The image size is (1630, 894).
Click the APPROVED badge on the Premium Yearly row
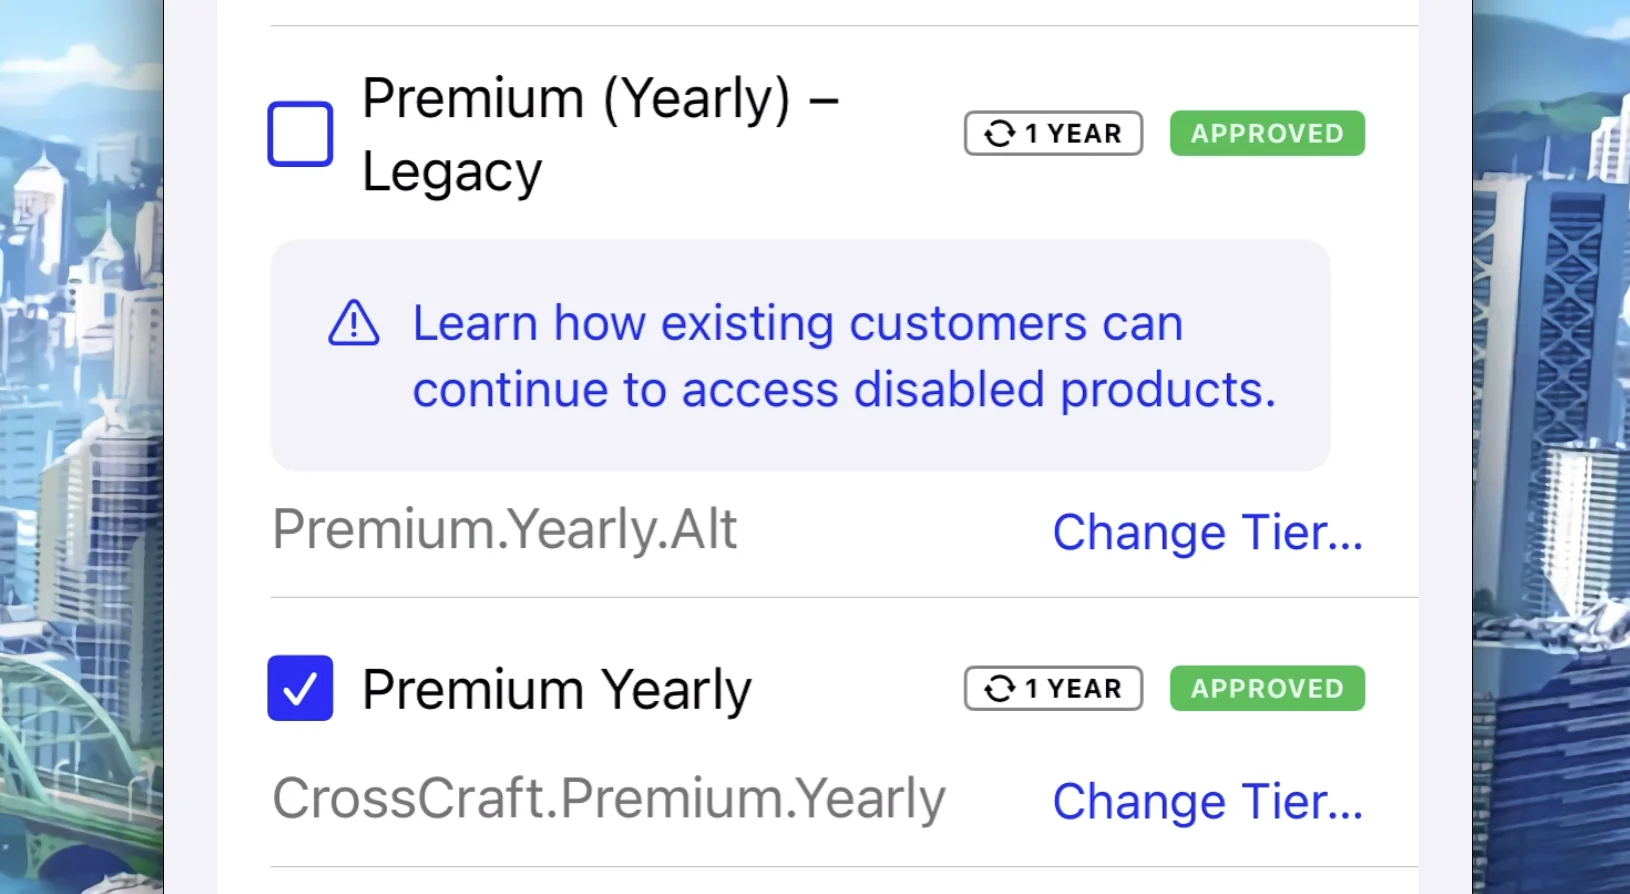(1266, 688)
